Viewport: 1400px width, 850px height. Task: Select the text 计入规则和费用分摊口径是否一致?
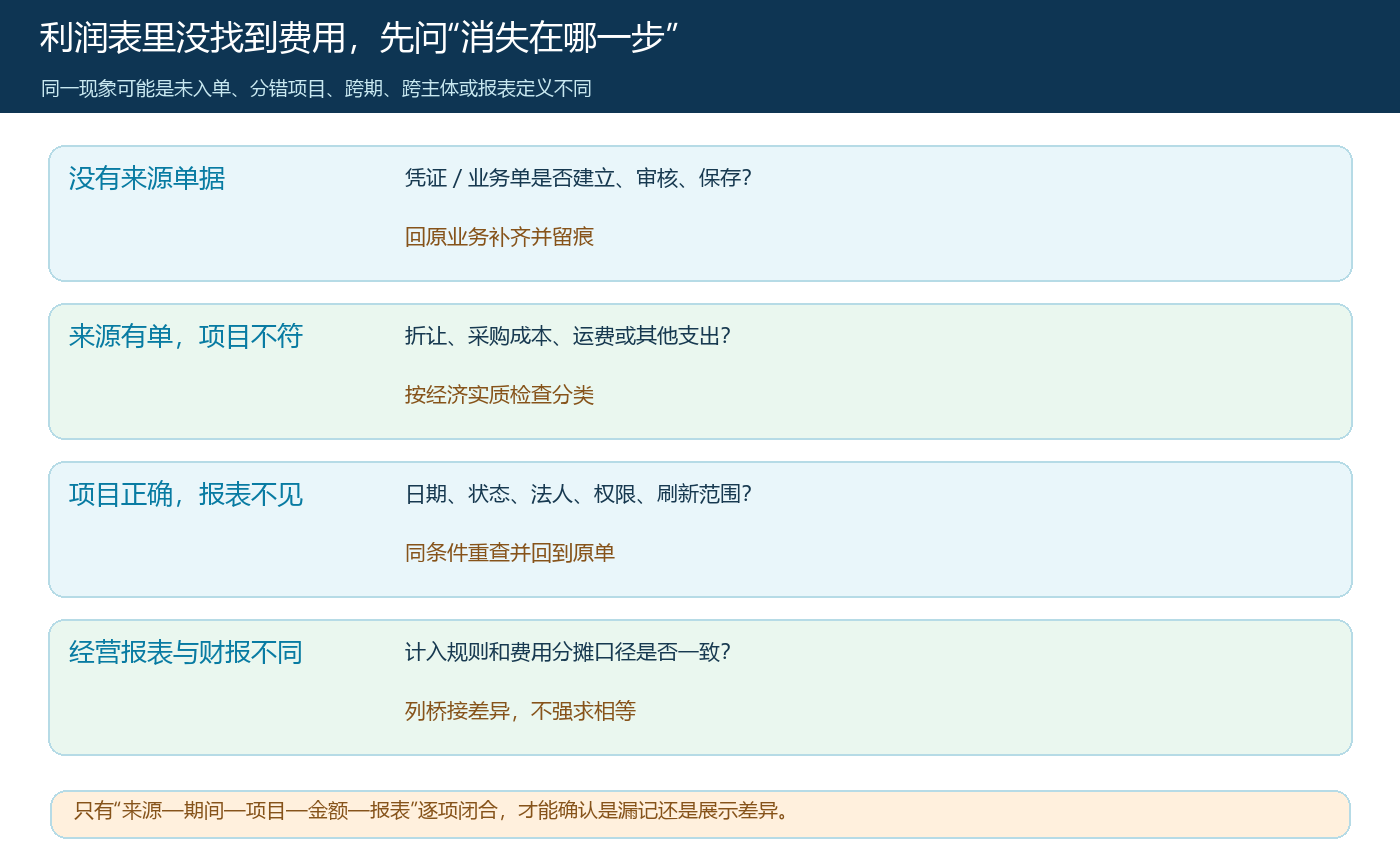(568, 652)
